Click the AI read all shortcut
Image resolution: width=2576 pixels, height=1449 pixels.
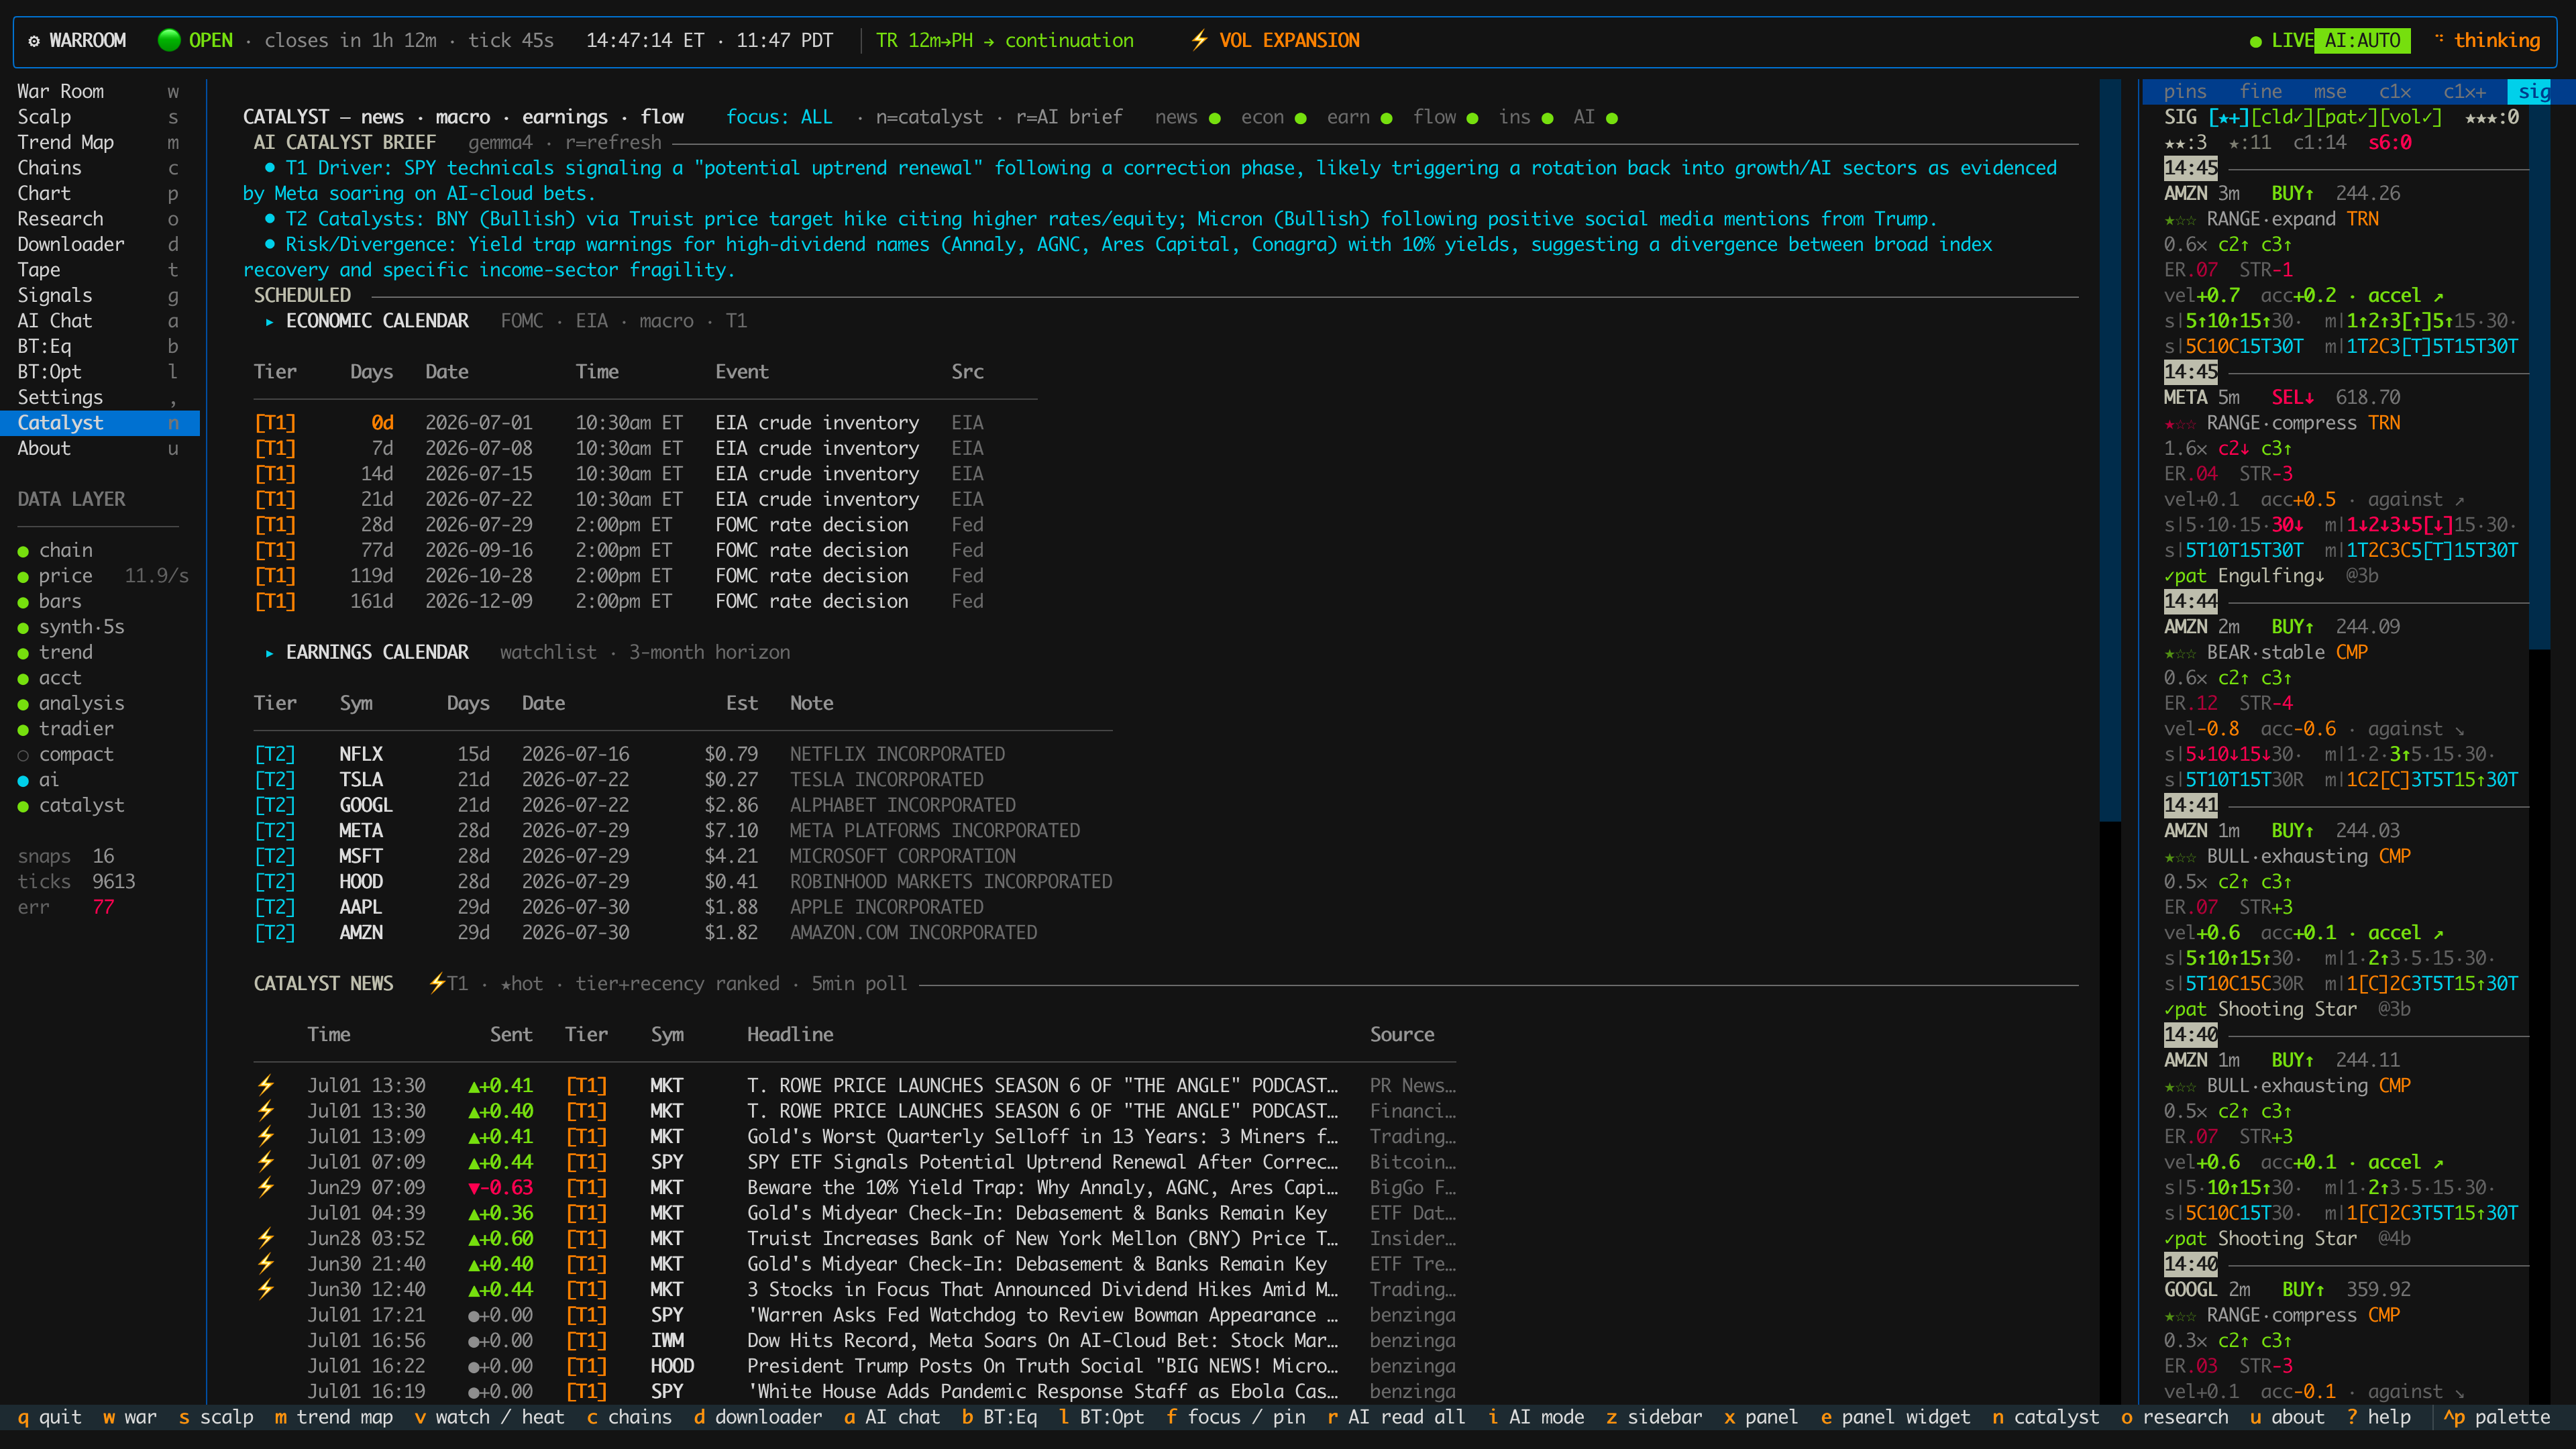point(1396,1417)
